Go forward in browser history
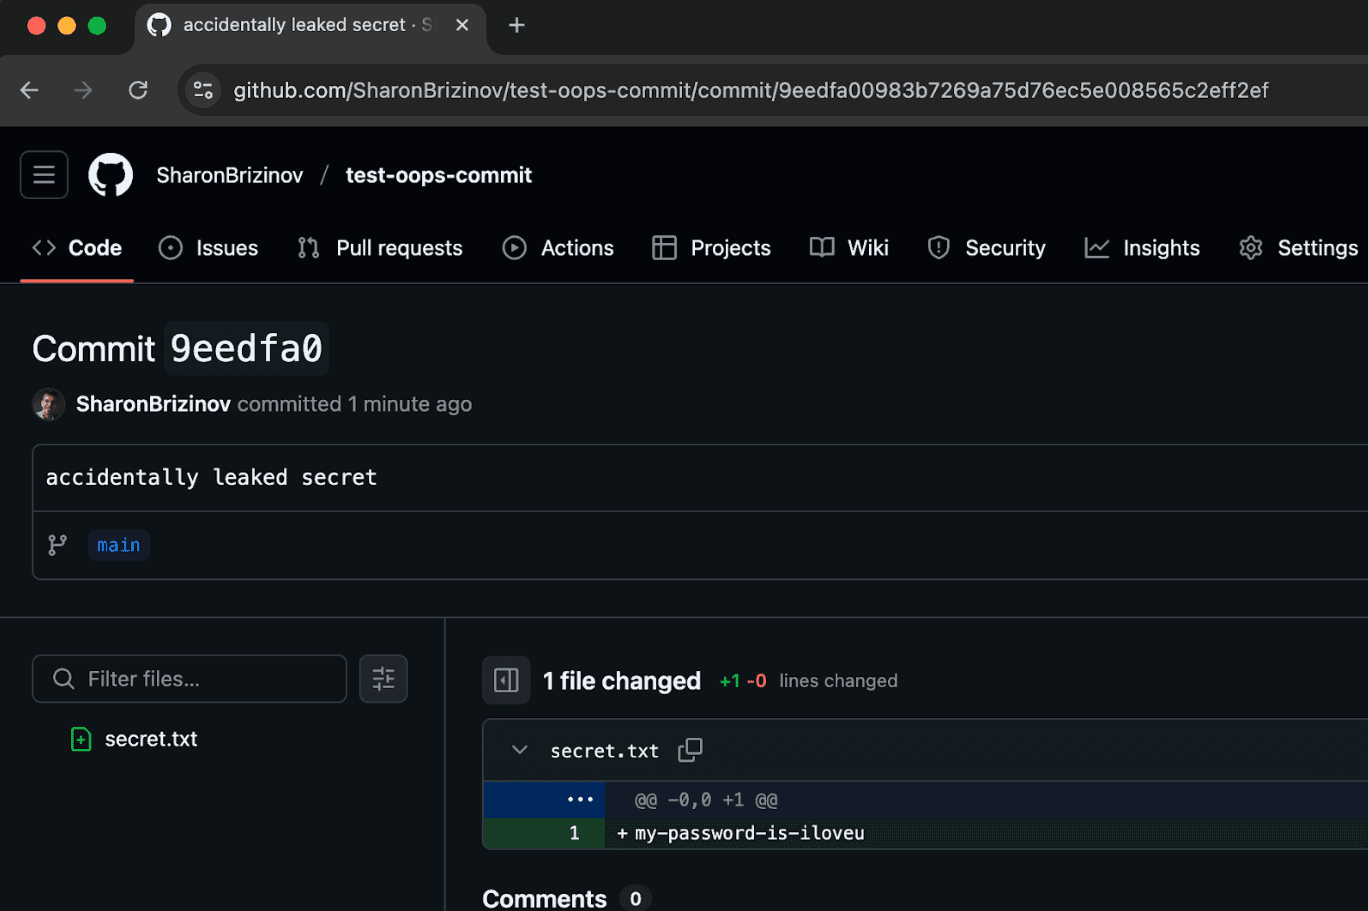Screen dimensions: 1369x911 (83, 90)
